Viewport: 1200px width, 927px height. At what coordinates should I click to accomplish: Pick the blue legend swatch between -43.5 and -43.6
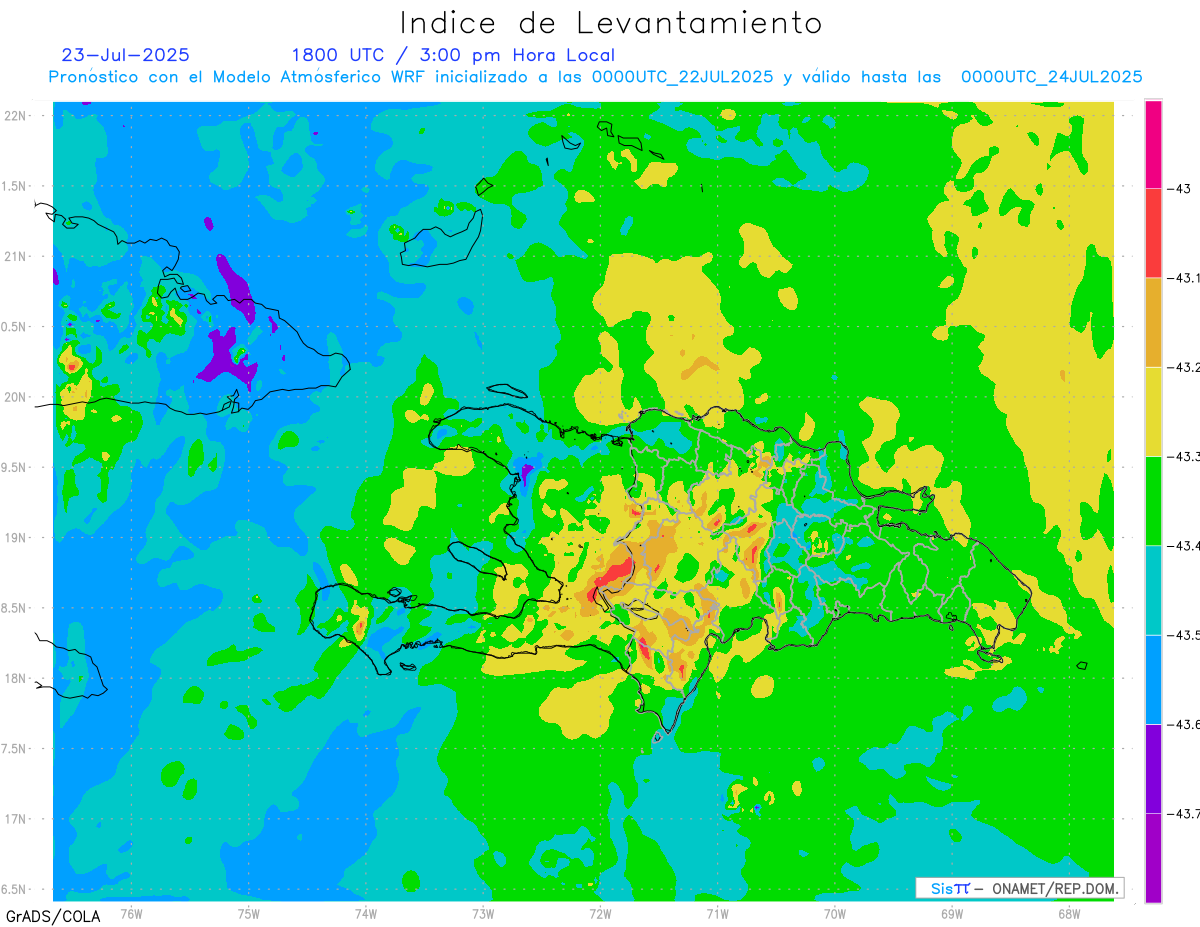[1153, 679]
